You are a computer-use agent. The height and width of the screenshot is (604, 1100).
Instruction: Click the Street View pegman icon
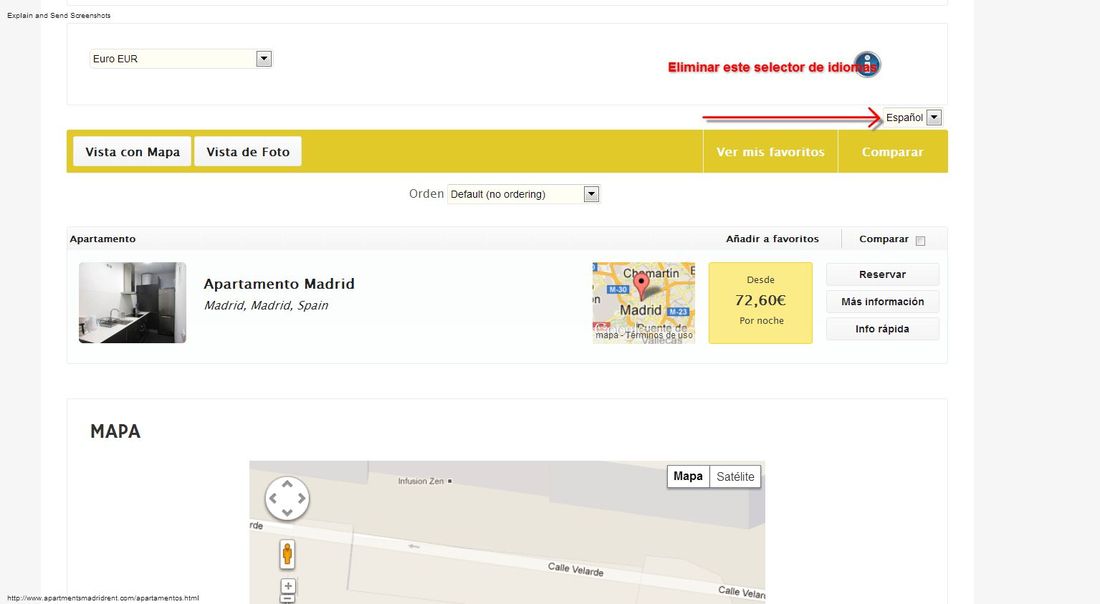point(287,554)
